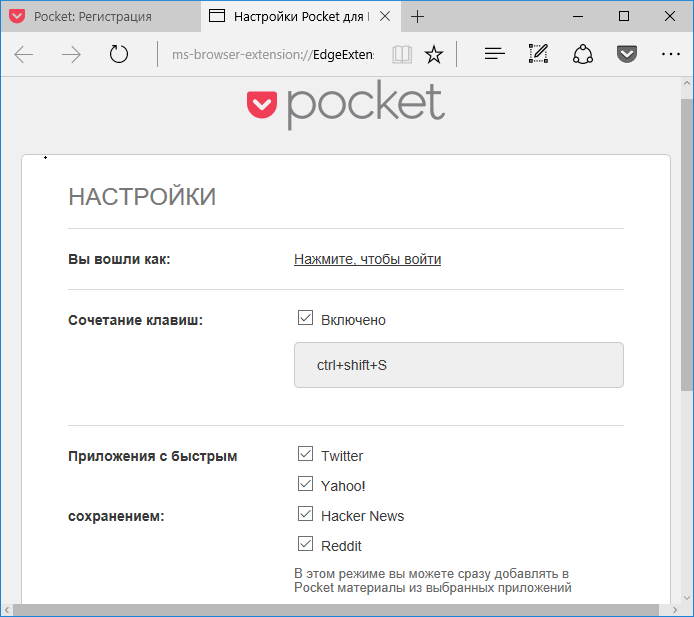The width and height of the screenshot is (694, 617).
Task: Click the vertical scrollbar thumb
Action: 687,245
